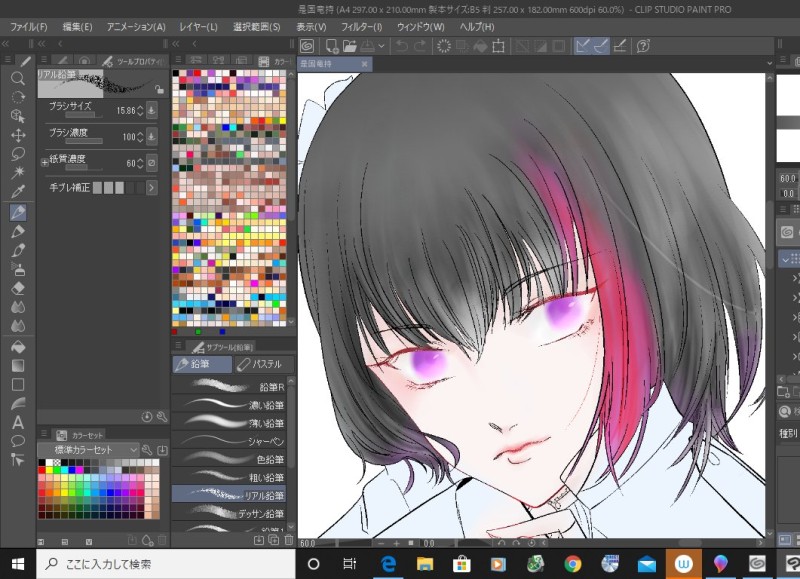Duplicate sub tool icon below brush list

[274, 540]
